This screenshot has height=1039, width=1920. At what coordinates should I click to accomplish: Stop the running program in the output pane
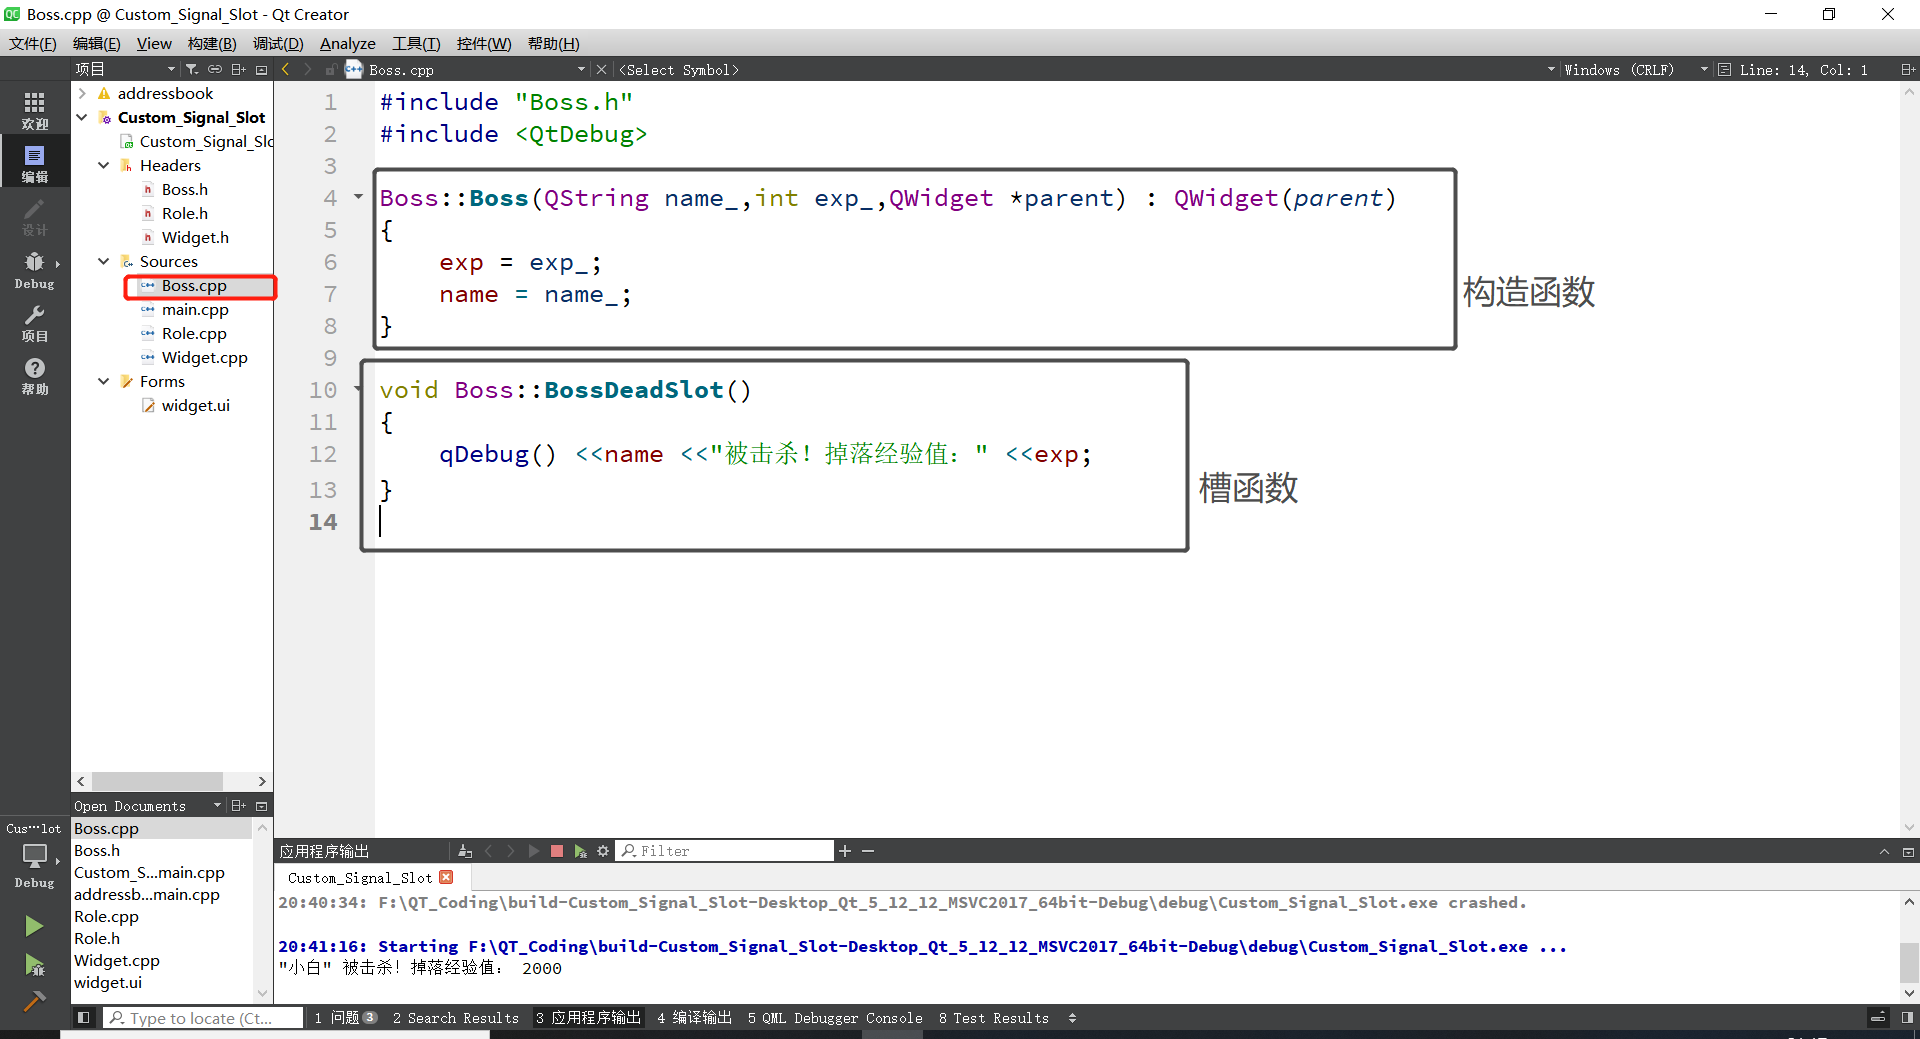click(x=557, y=851)
